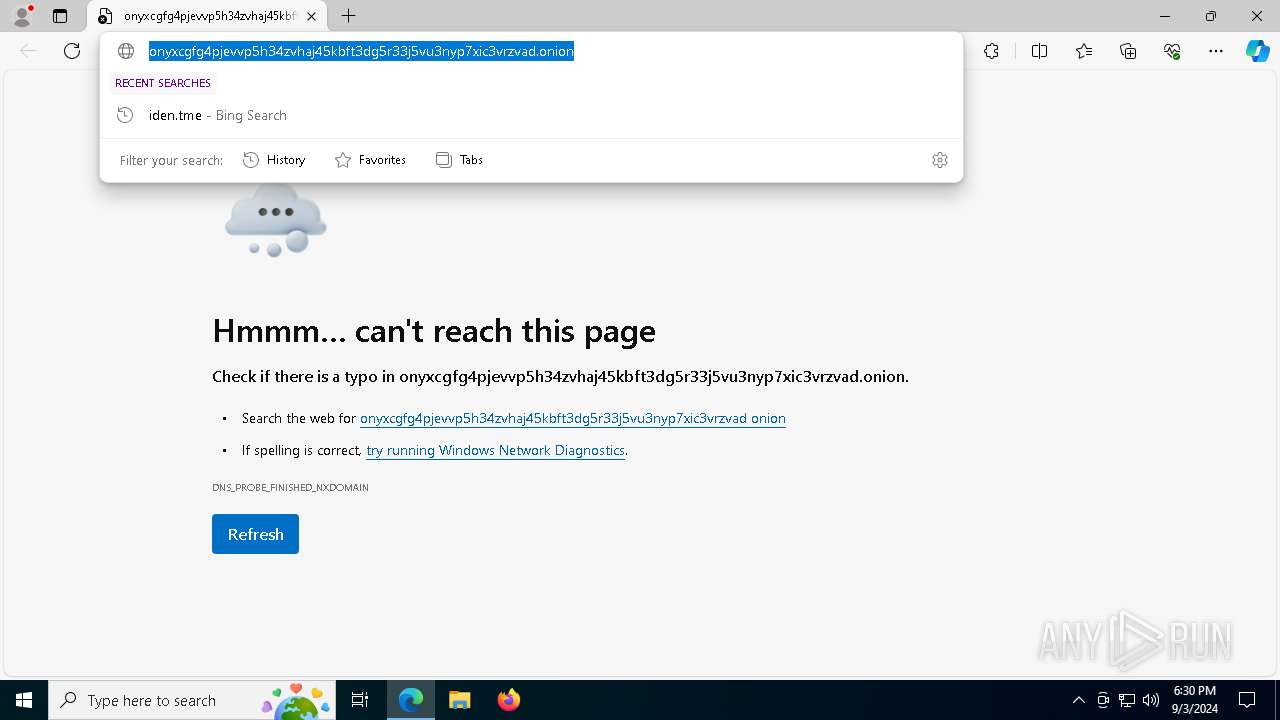Filter search by Tabs
The height and width of the screenshot is (720, 1280).
[x=459, y=160]
